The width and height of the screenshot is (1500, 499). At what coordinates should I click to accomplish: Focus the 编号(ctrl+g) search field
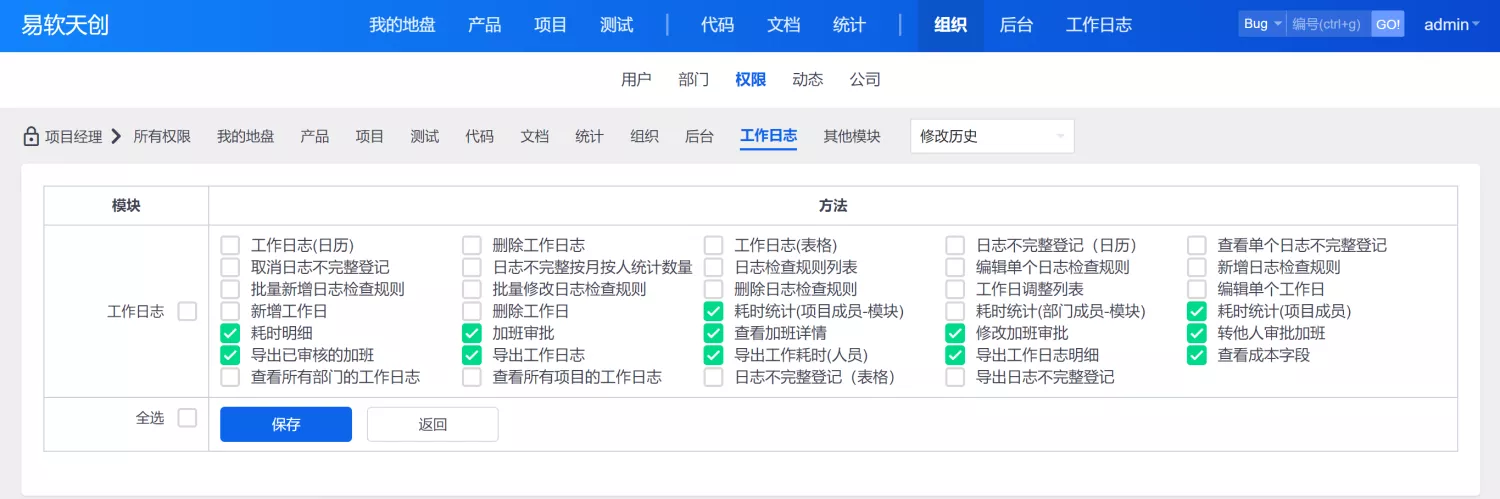[1328, 24]
